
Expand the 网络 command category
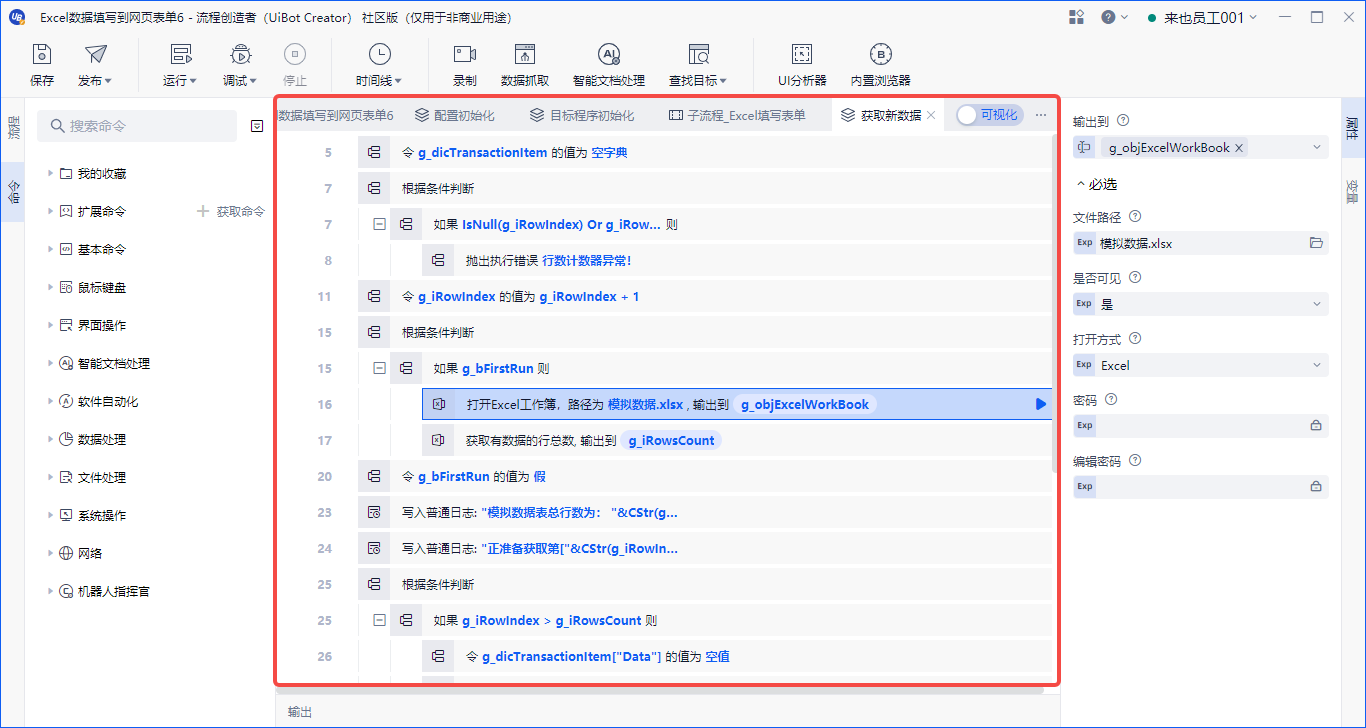click(x=50, y=554)
